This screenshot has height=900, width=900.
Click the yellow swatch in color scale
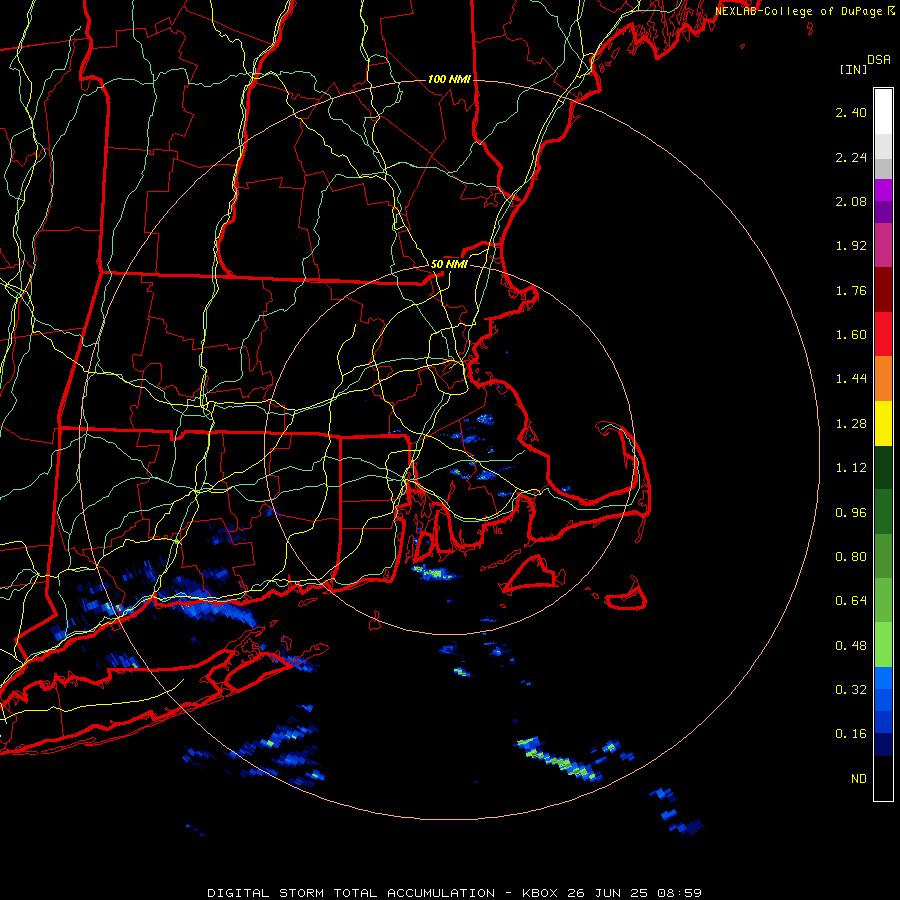883,424
